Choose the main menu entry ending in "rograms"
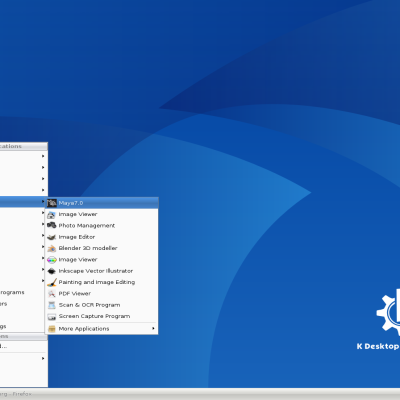 click(x=23, y=292)
